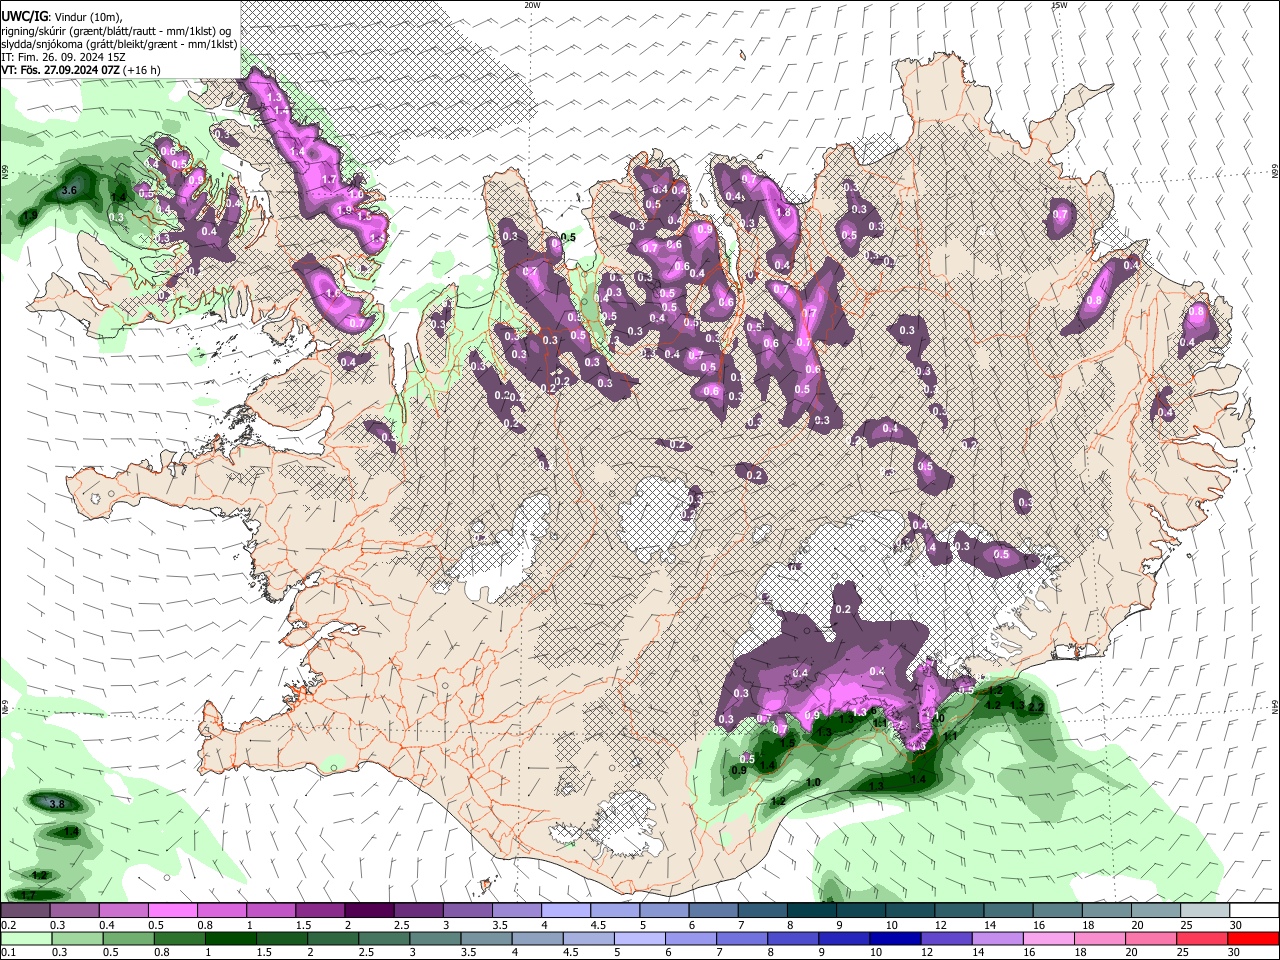This screenshot has width=1280, height=960.
Task: Click the lightest green rain swatch starting at 0.1
Action: 26,938
